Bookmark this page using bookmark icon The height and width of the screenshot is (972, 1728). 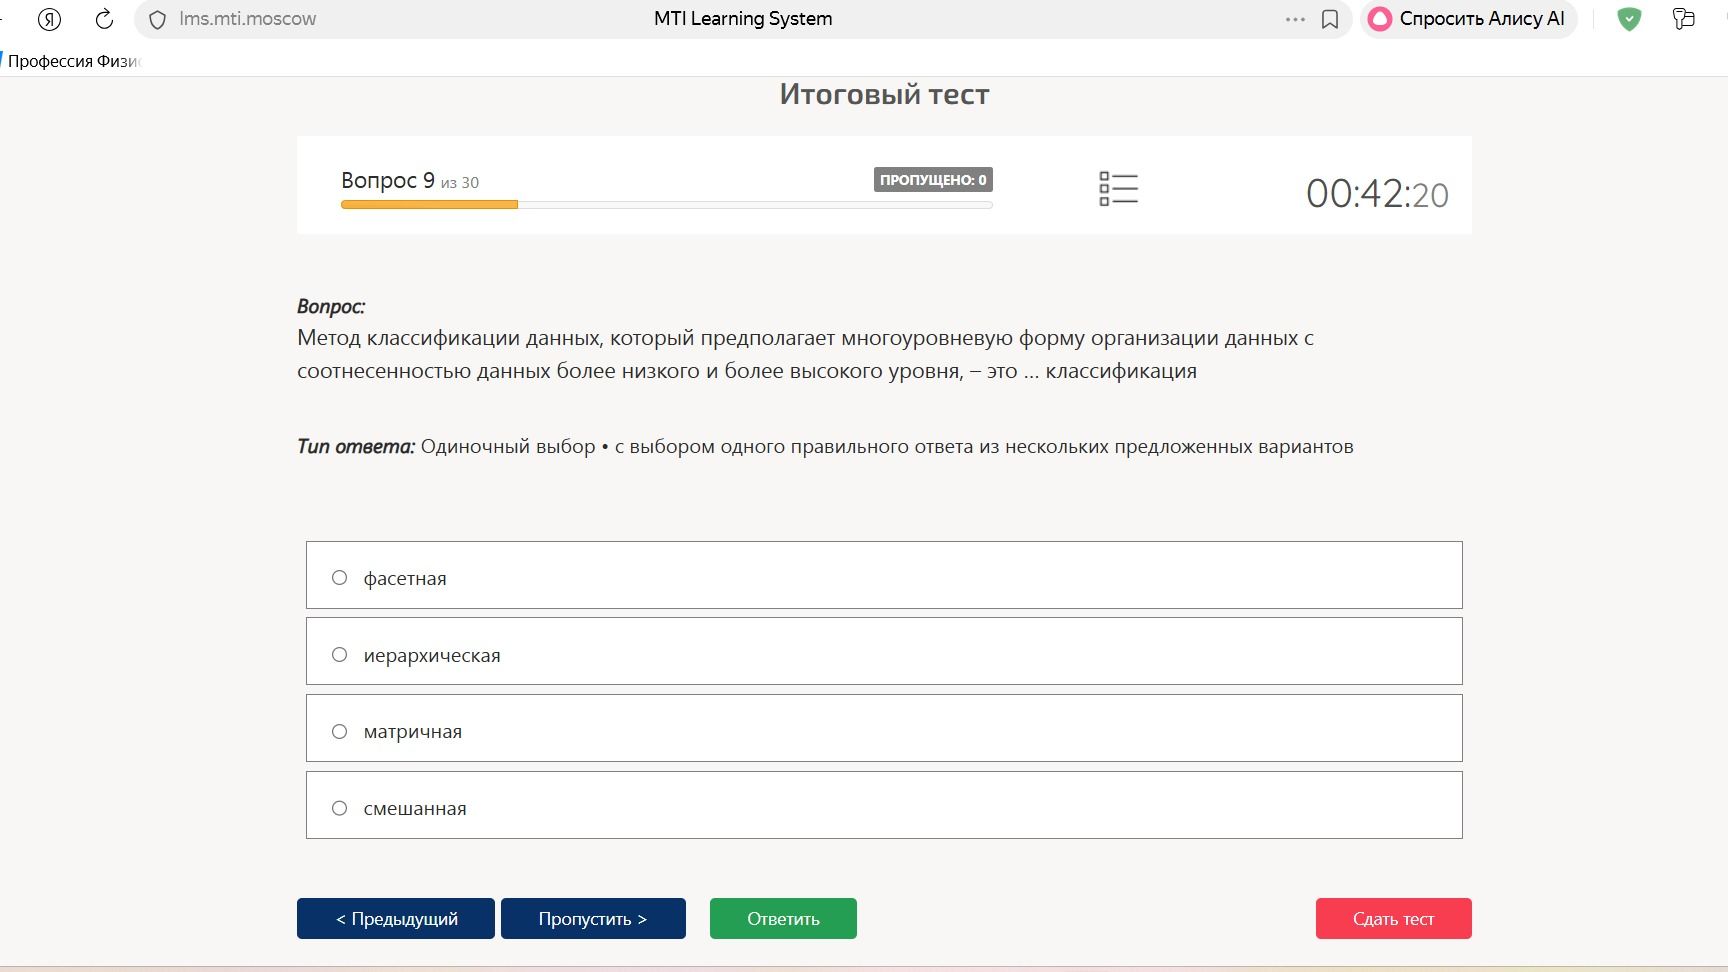[x=1330, y=19]
